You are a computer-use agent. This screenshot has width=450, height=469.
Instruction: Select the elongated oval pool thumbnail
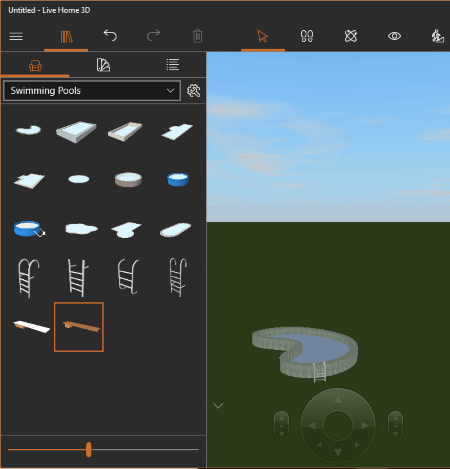click(176, 230)
